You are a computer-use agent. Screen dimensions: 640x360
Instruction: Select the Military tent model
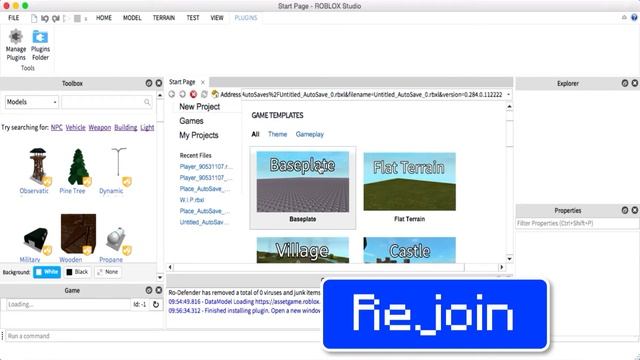37,239
